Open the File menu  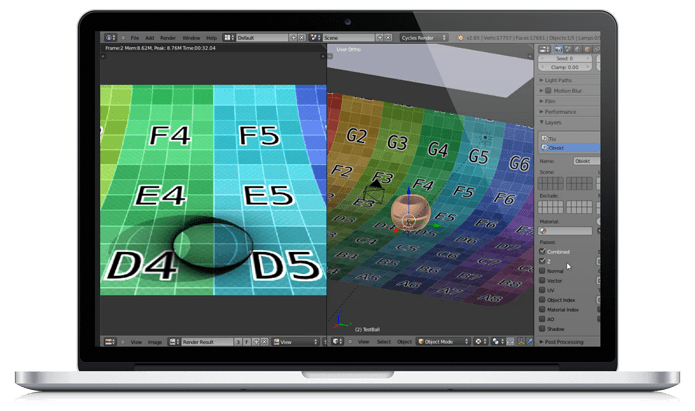tap(135, 37)
